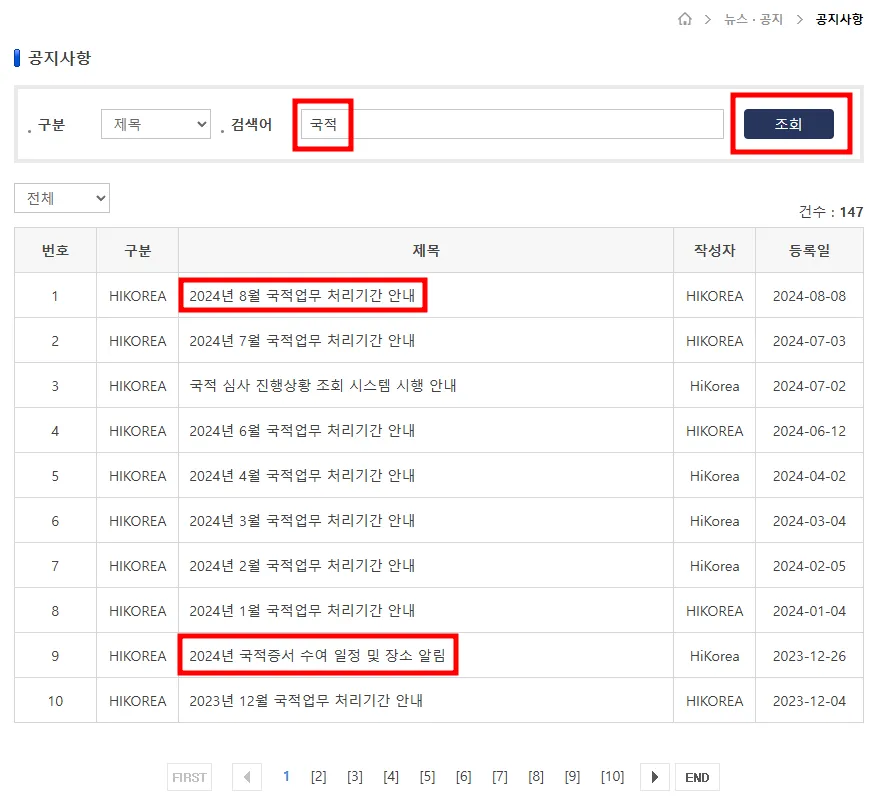
Task: Open notice 2024년 1월 국적업무 처리기간 안내
Action: coord(302,610)
